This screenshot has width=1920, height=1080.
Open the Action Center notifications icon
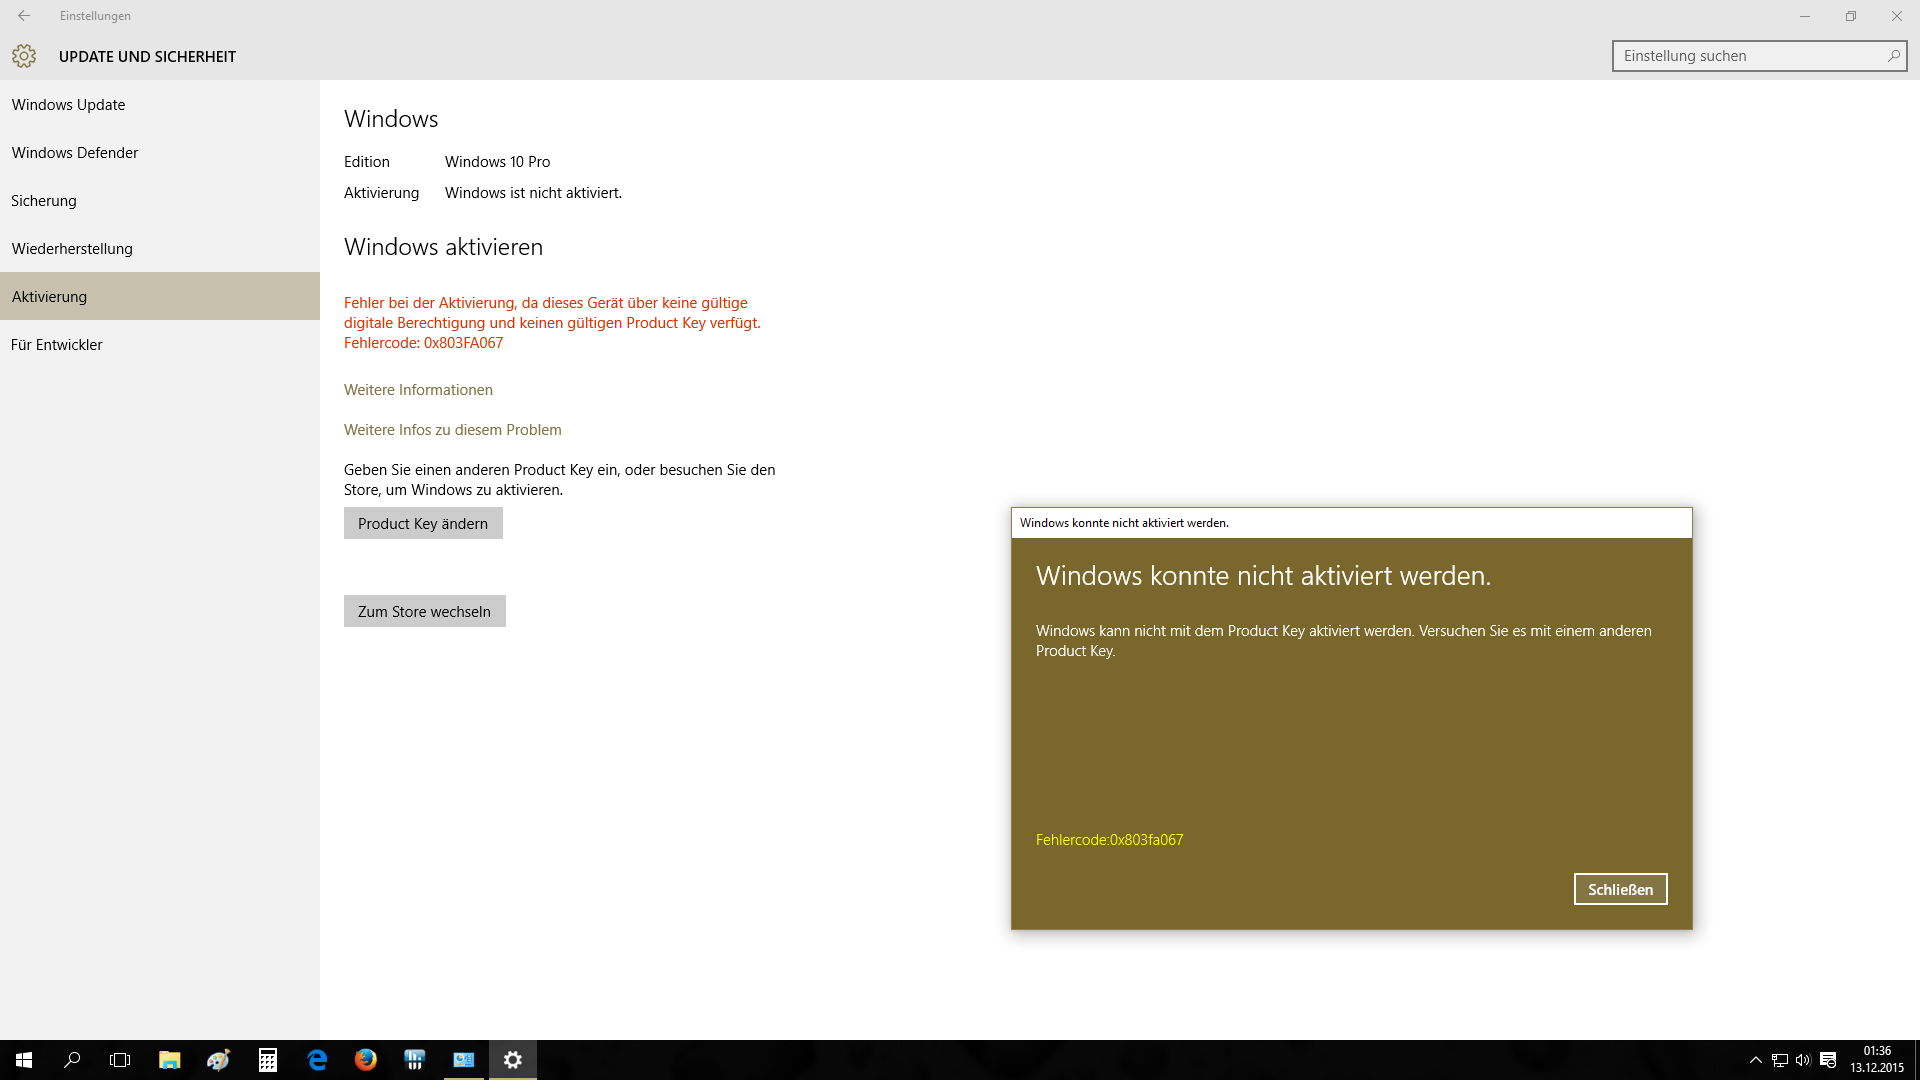[1828, 1060]
